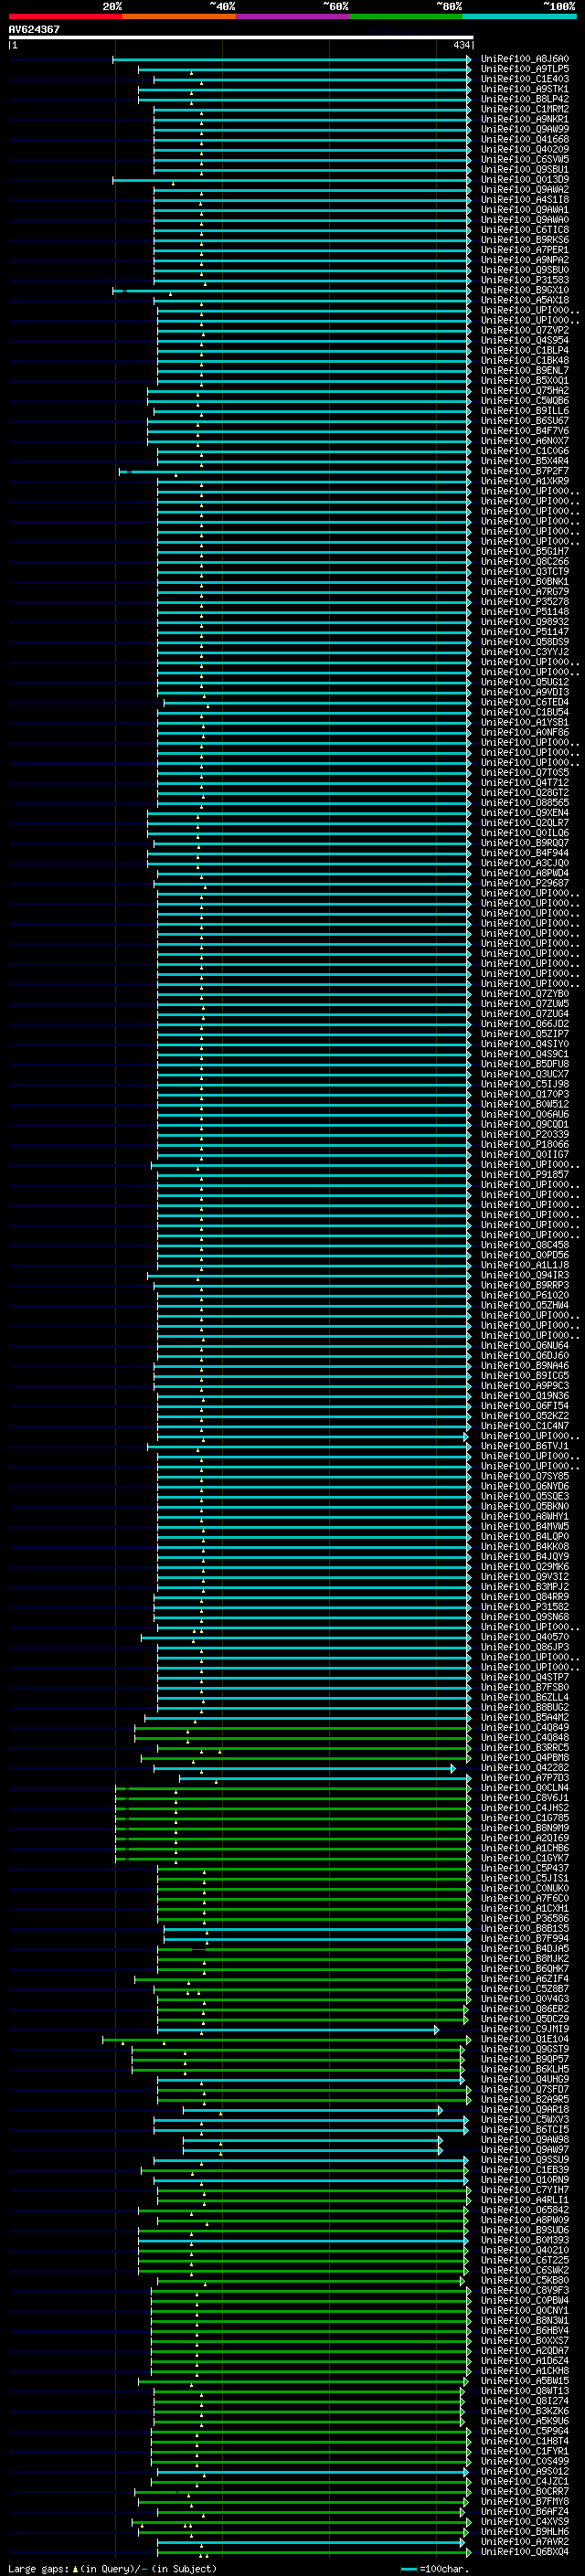
Task: Select the UniRef100_Q75HA2 label
Action: click(x=524, y=391)
